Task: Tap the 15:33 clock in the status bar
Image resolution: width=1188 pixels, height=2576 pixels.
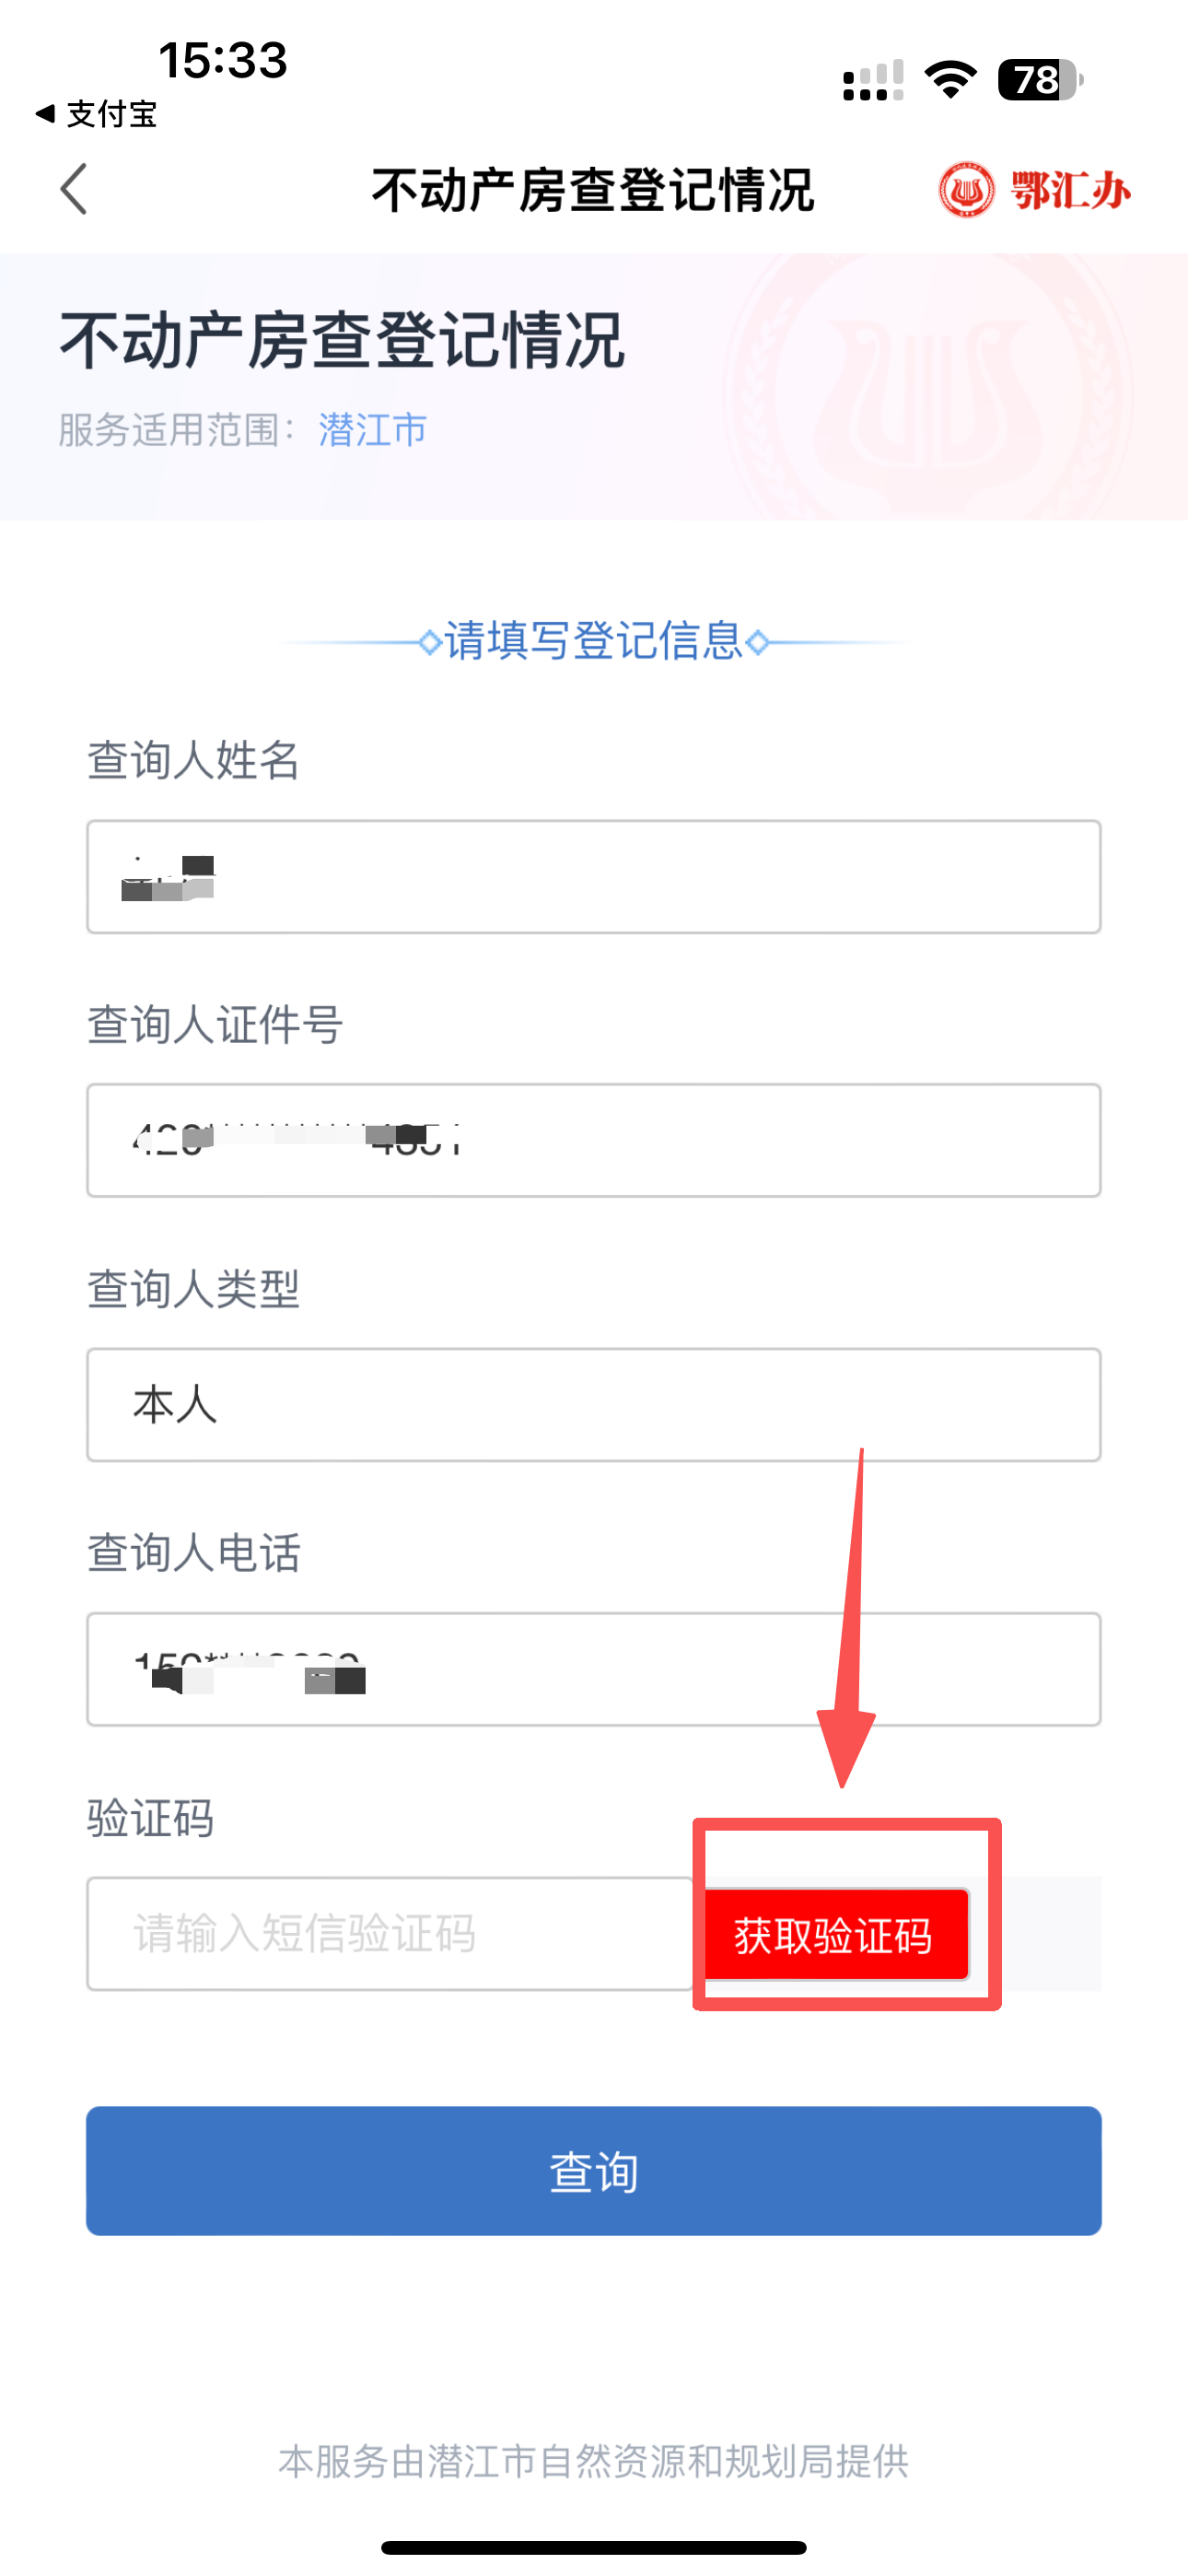Action: tap(223, 60)
